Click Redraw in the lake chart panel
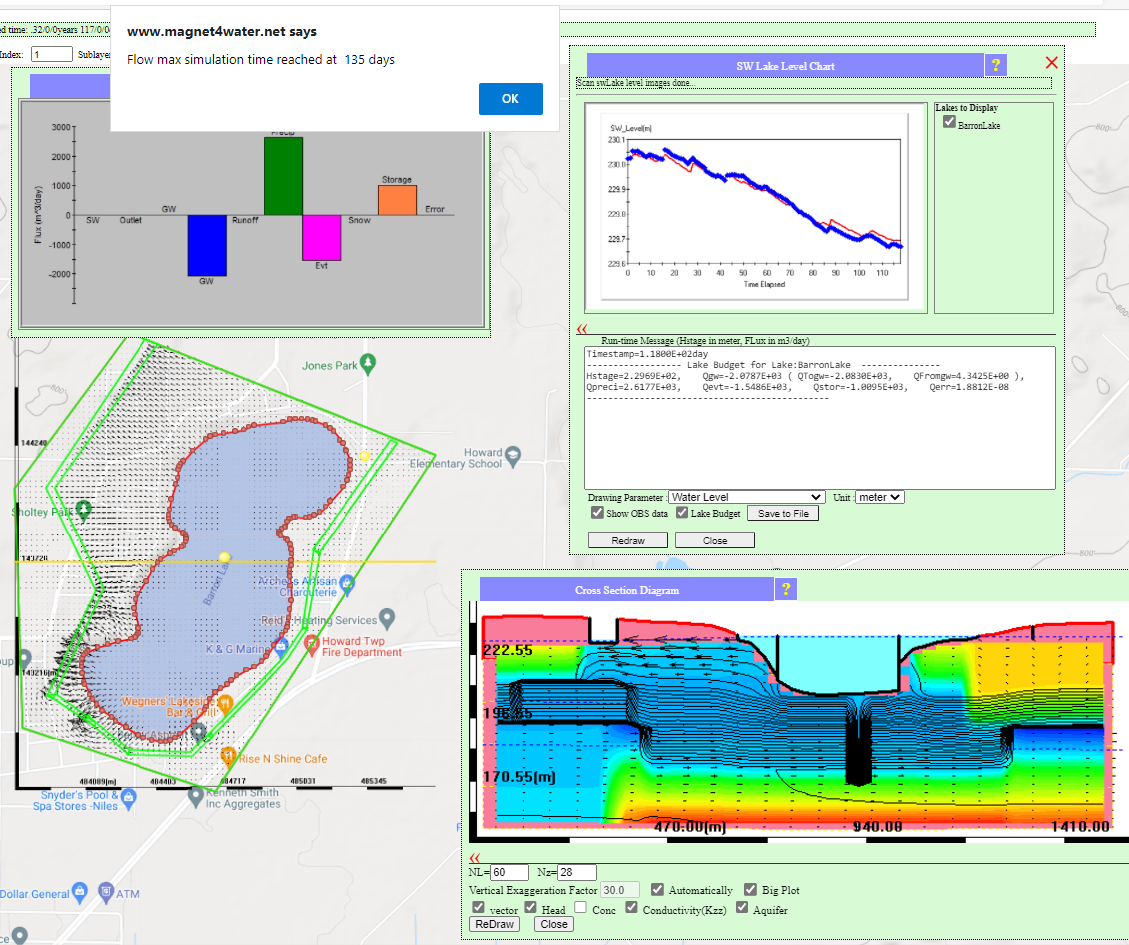The image size is (1129, 945). point(628,540)
